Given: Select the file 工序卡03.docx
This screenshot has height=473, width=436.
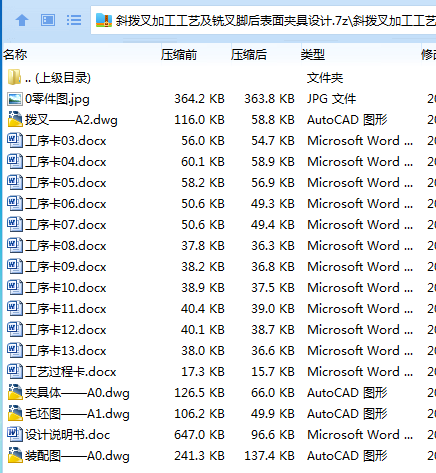Looking at the screenshot, I should pyautogui.click(x=66, y=141).
